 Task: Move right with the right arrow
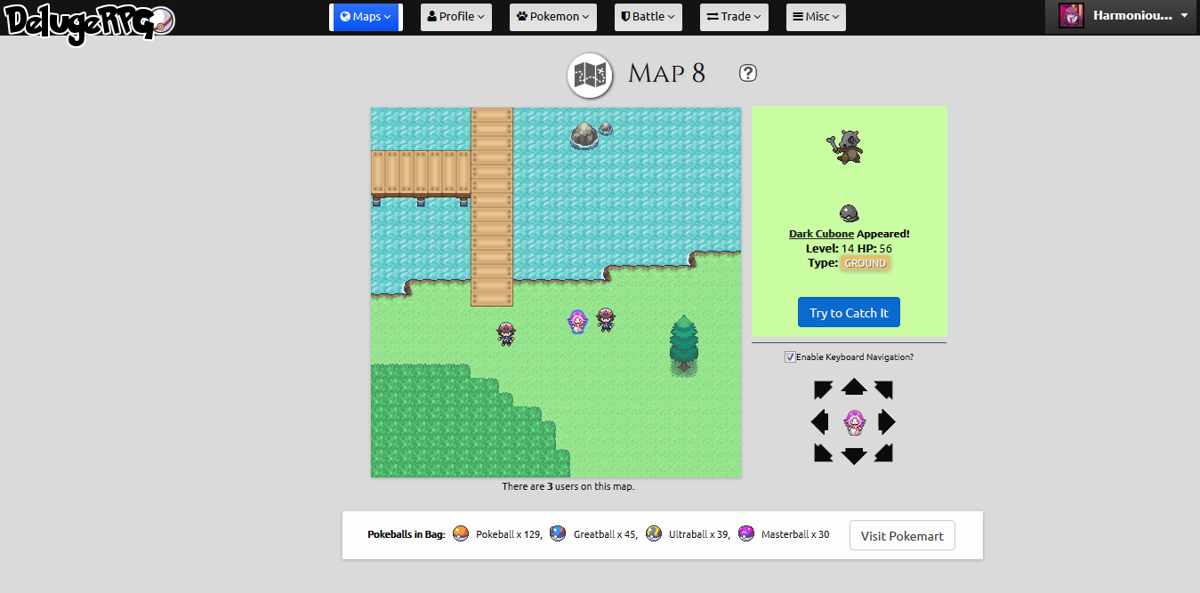[887, 422]
